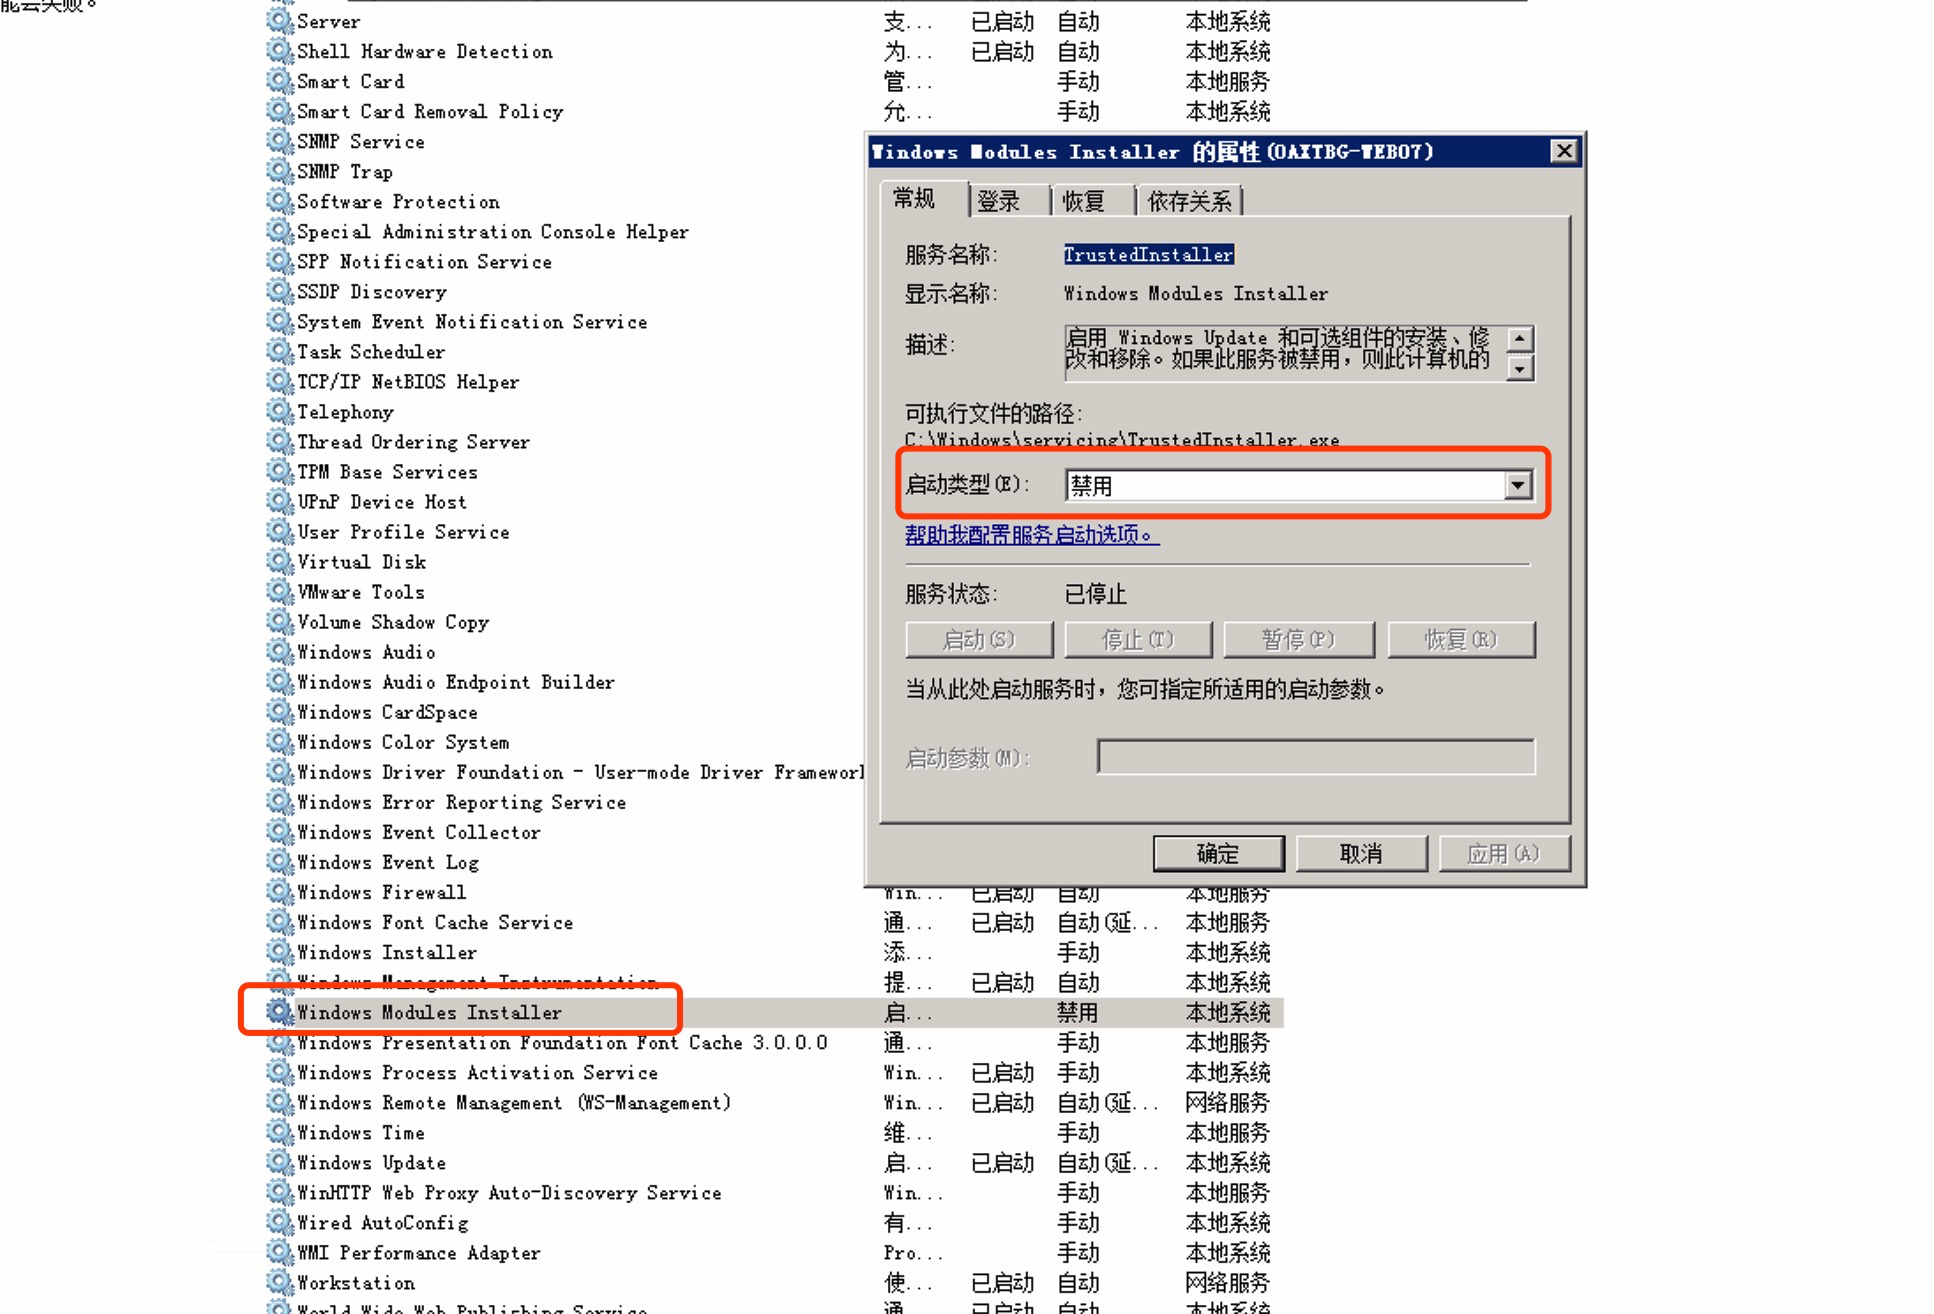Click the Workstation service icon
Screen dimensions: 1934x1314
(x=278, y=1282)
